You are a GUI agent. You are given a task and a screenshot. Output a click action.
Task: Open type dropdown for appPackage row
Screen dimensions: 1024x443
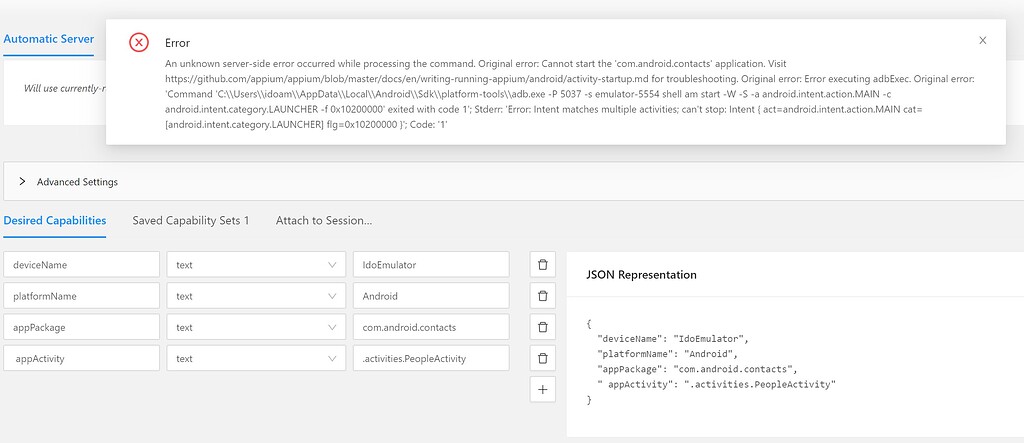coord(256,327)
